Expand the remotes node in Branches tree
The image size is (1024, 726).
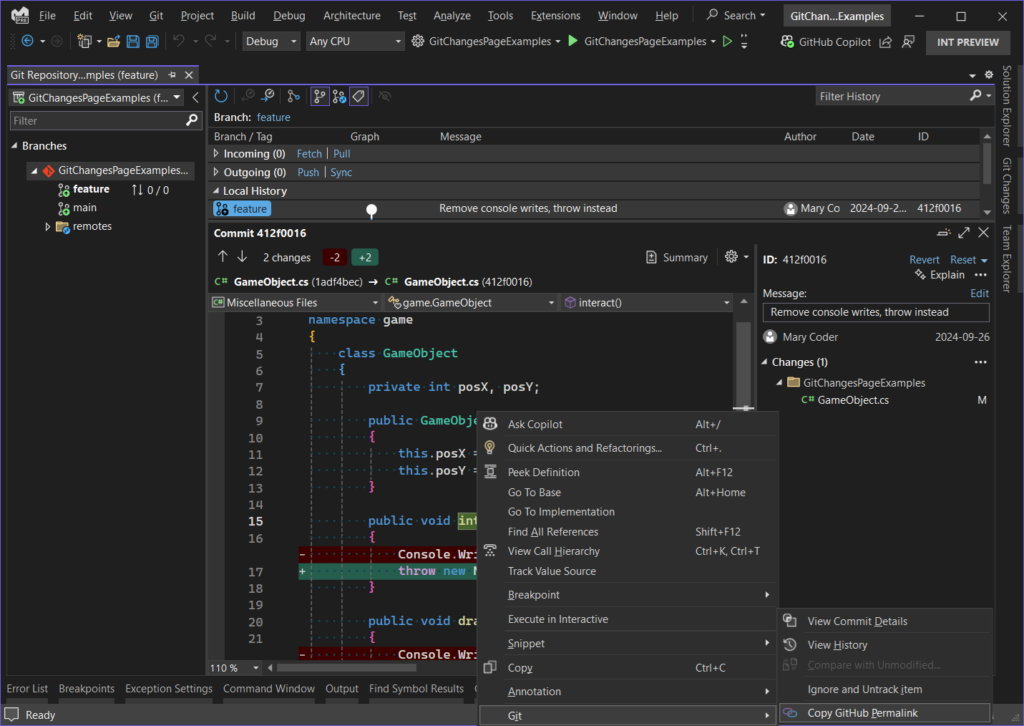48,226
